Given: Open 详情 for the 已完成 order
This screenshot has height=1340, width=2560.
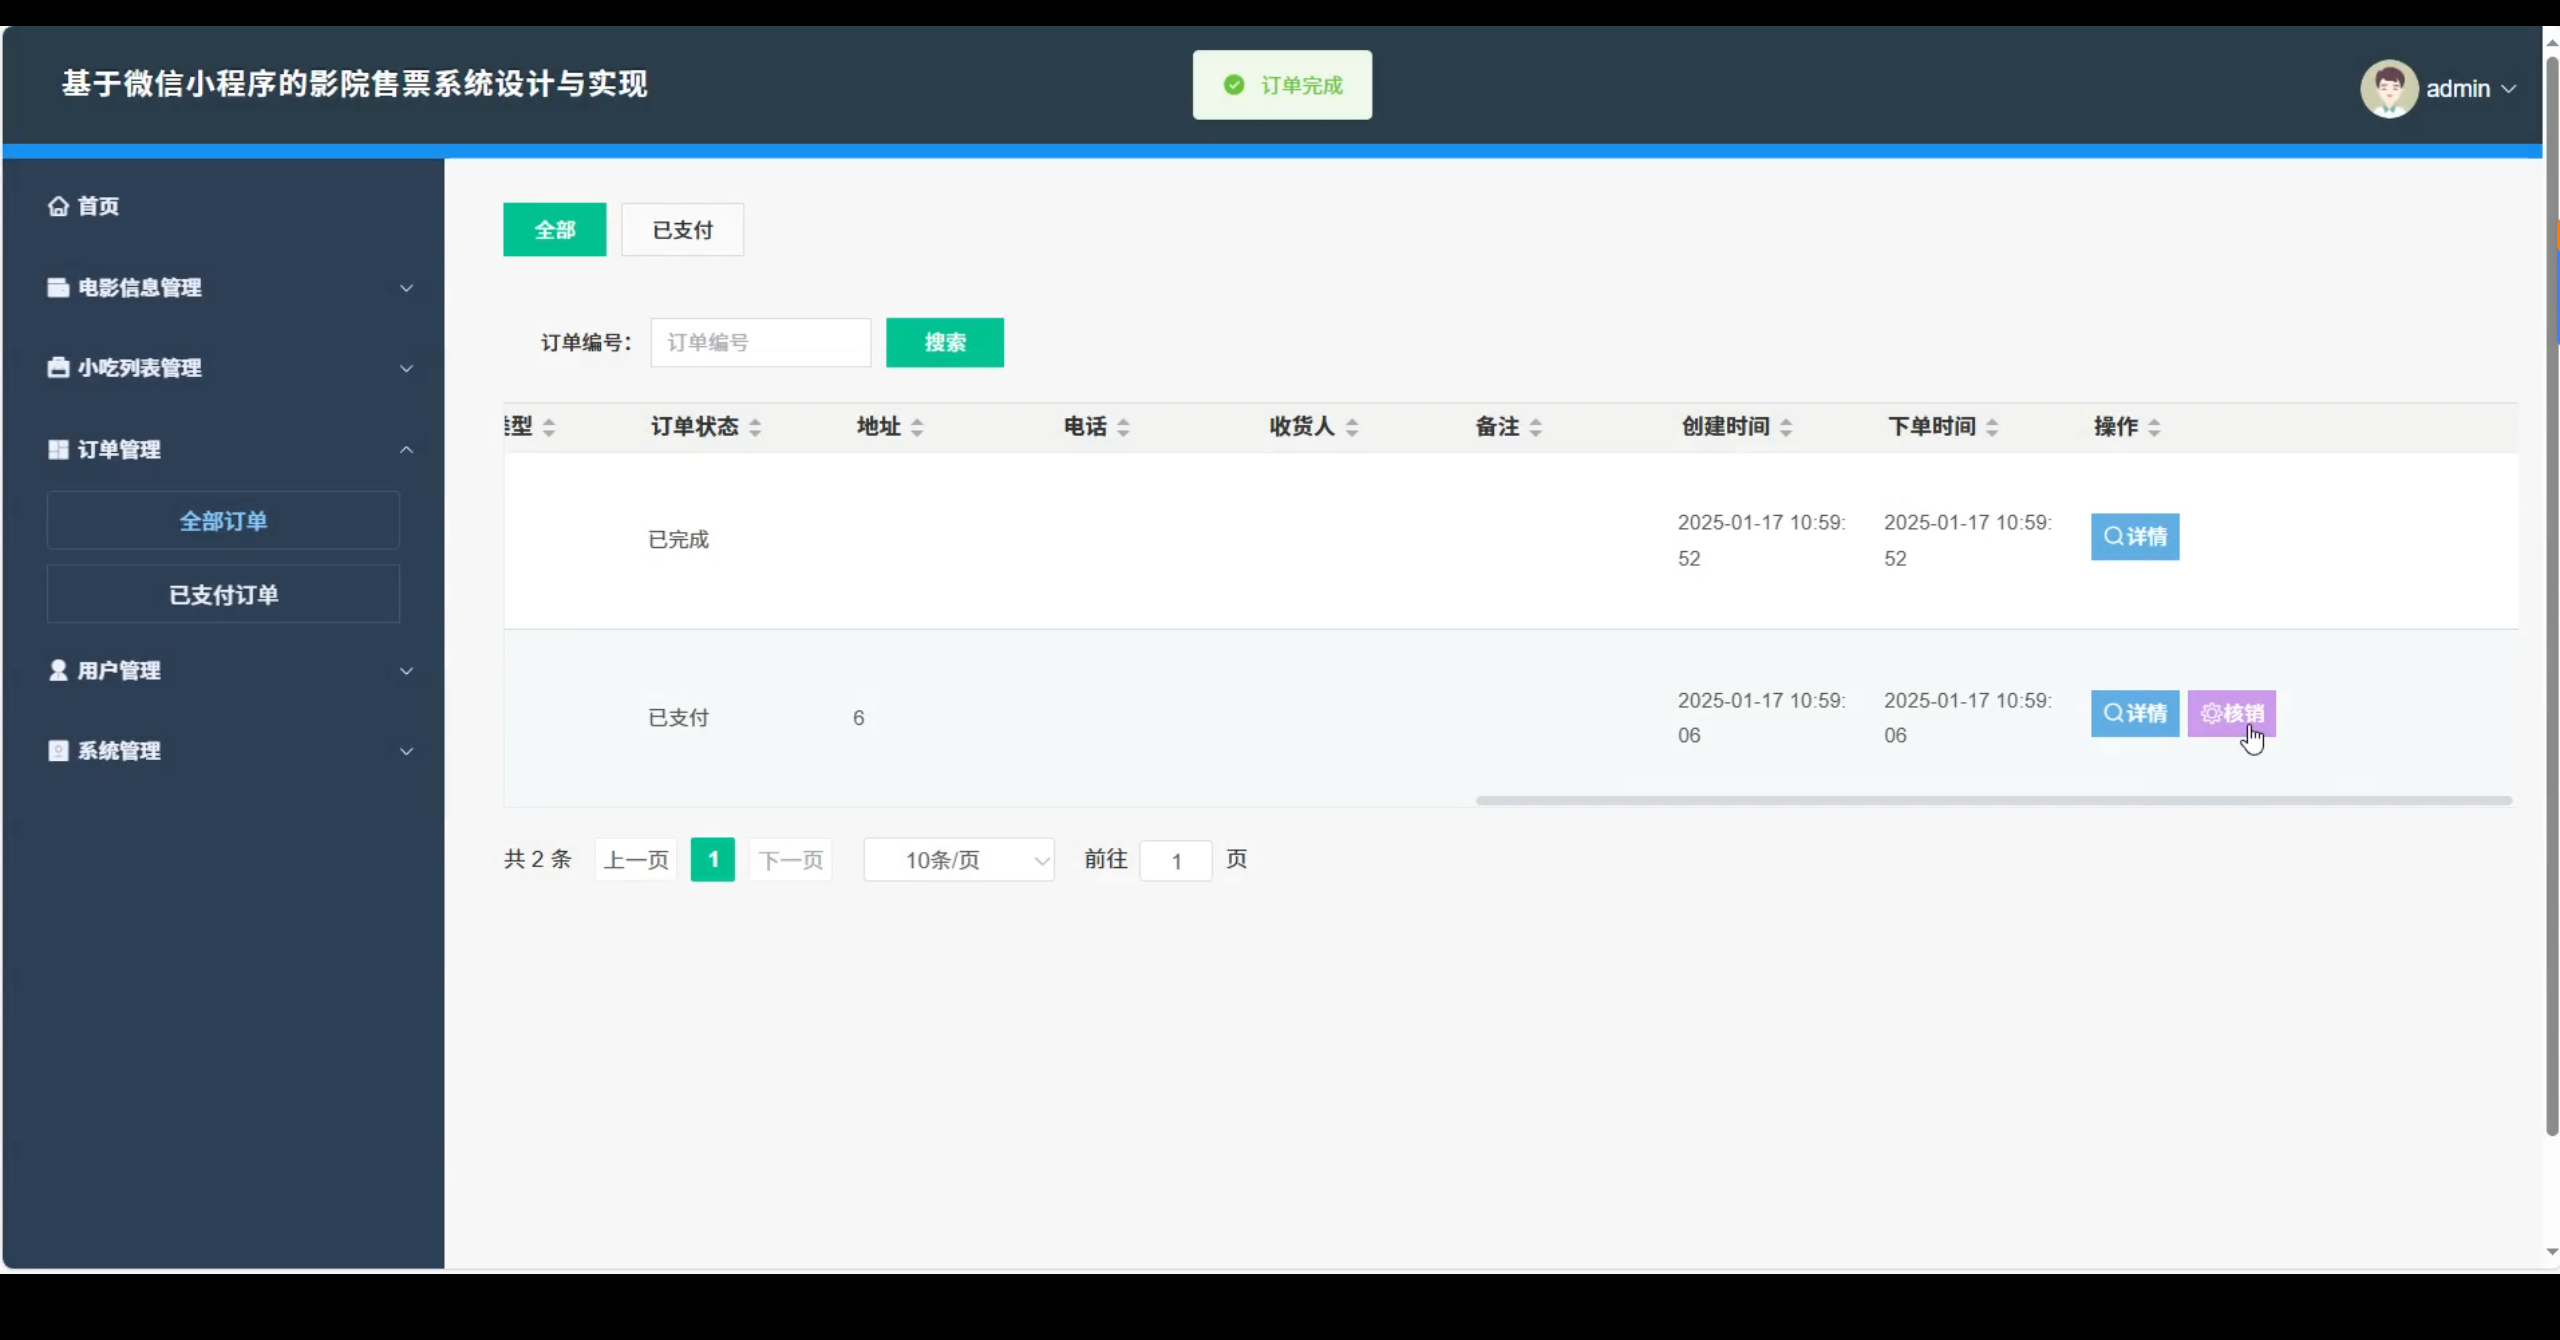Looking at the screenshot, I should [2134, 537].
